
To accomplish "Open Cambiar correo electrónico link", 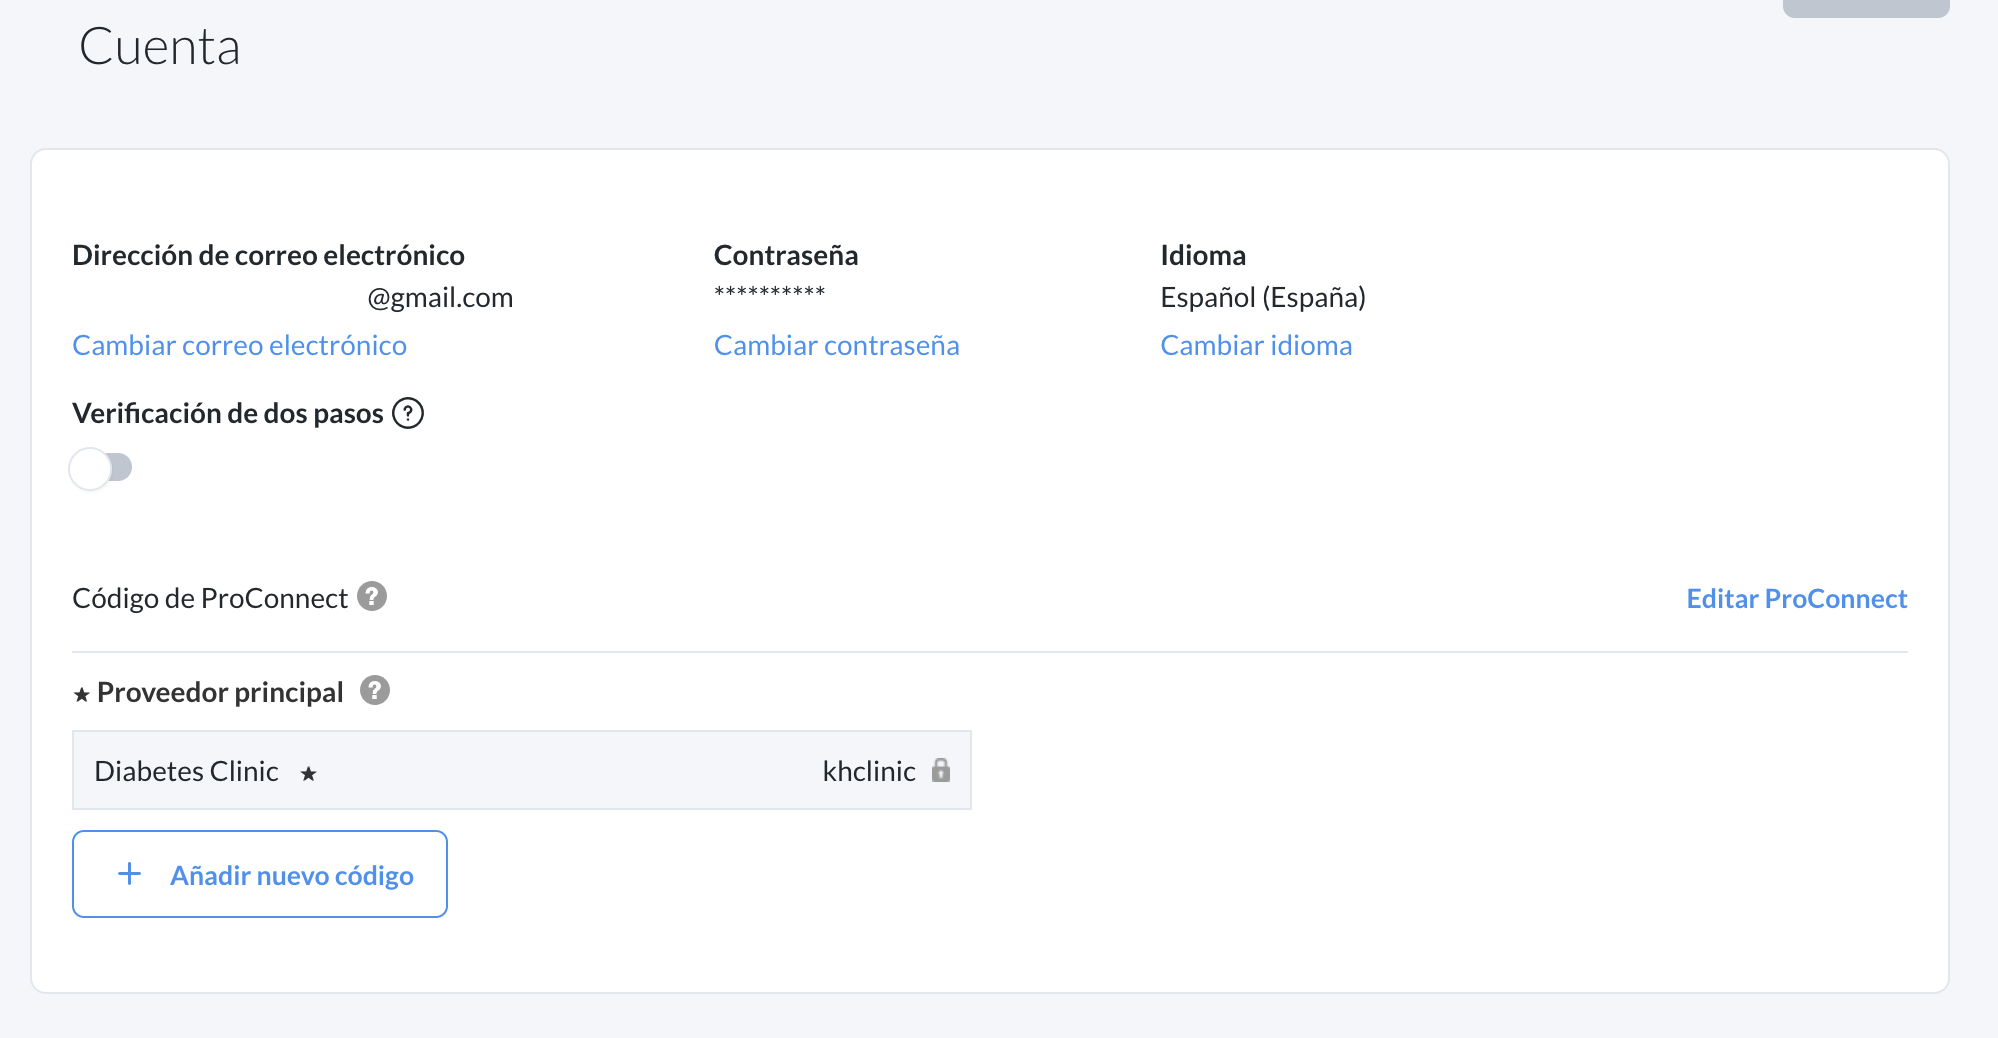I will [x=240, y=345].
